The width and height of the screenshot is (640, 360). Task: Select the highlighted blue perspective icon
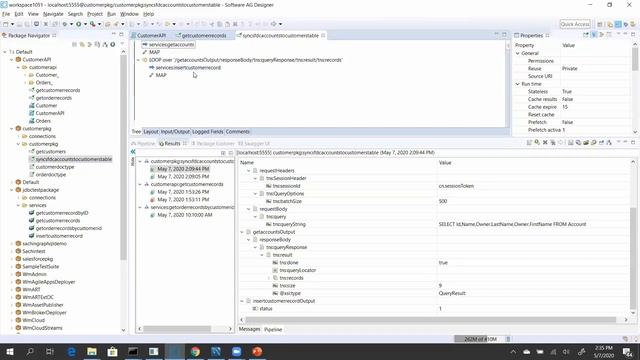click(618, 24)
